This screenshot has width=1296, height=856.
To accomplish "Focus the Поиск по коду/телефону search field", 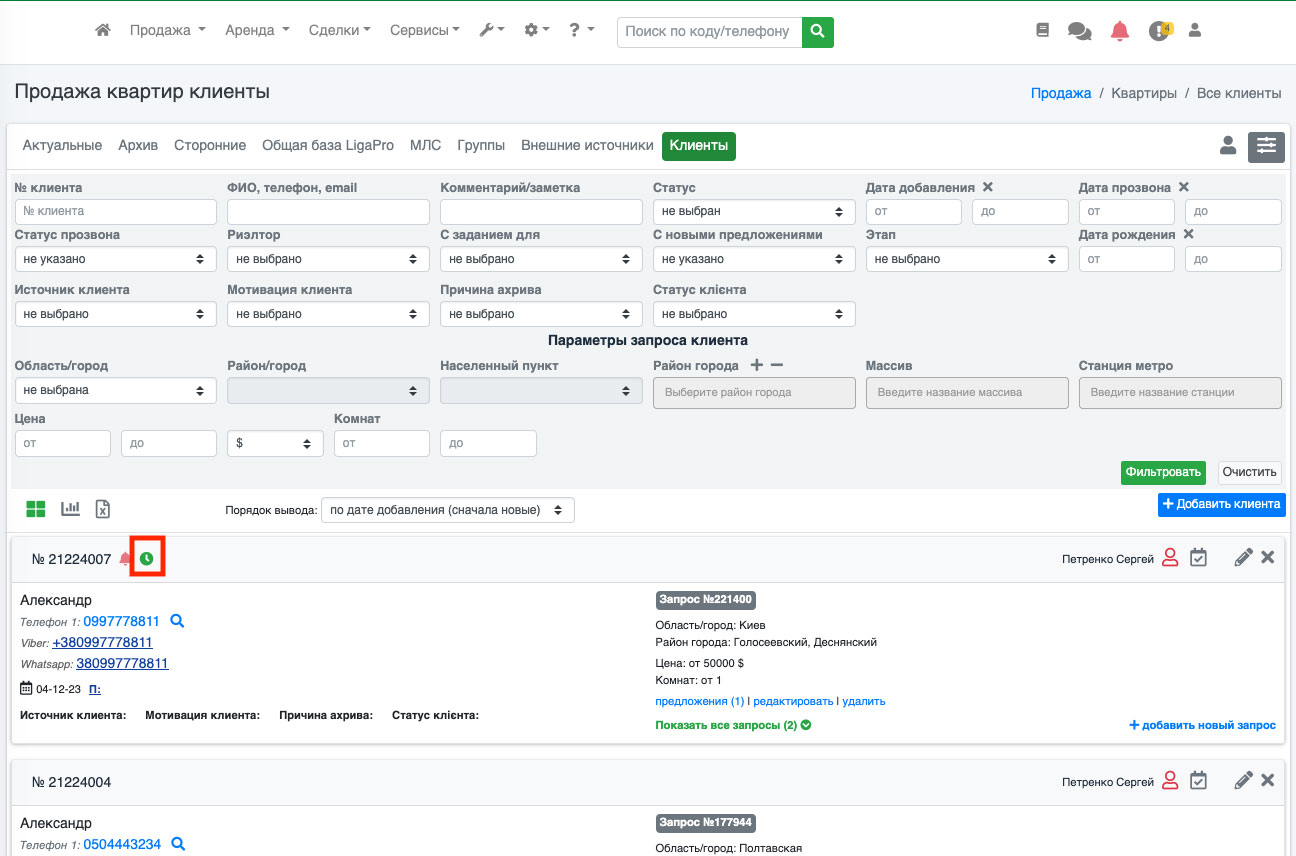I will pos(709,32).
